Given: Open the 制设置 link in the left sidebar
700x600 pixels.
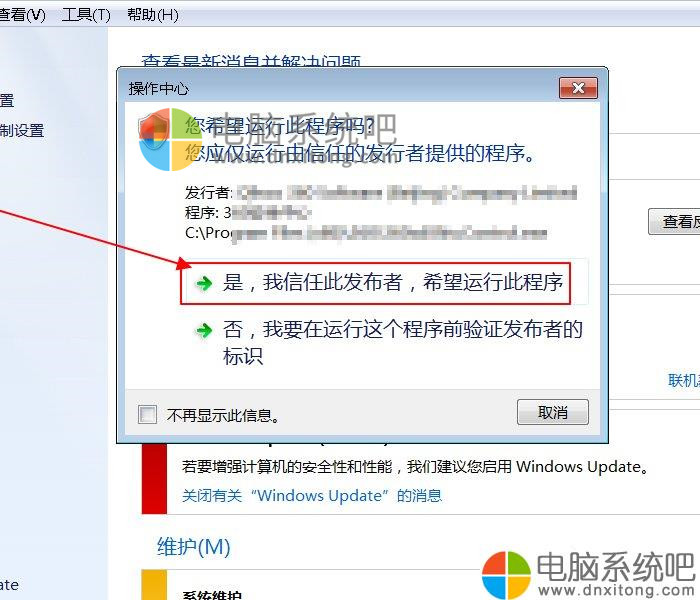Looking at the screenshot, I should [x=22, y=130].
